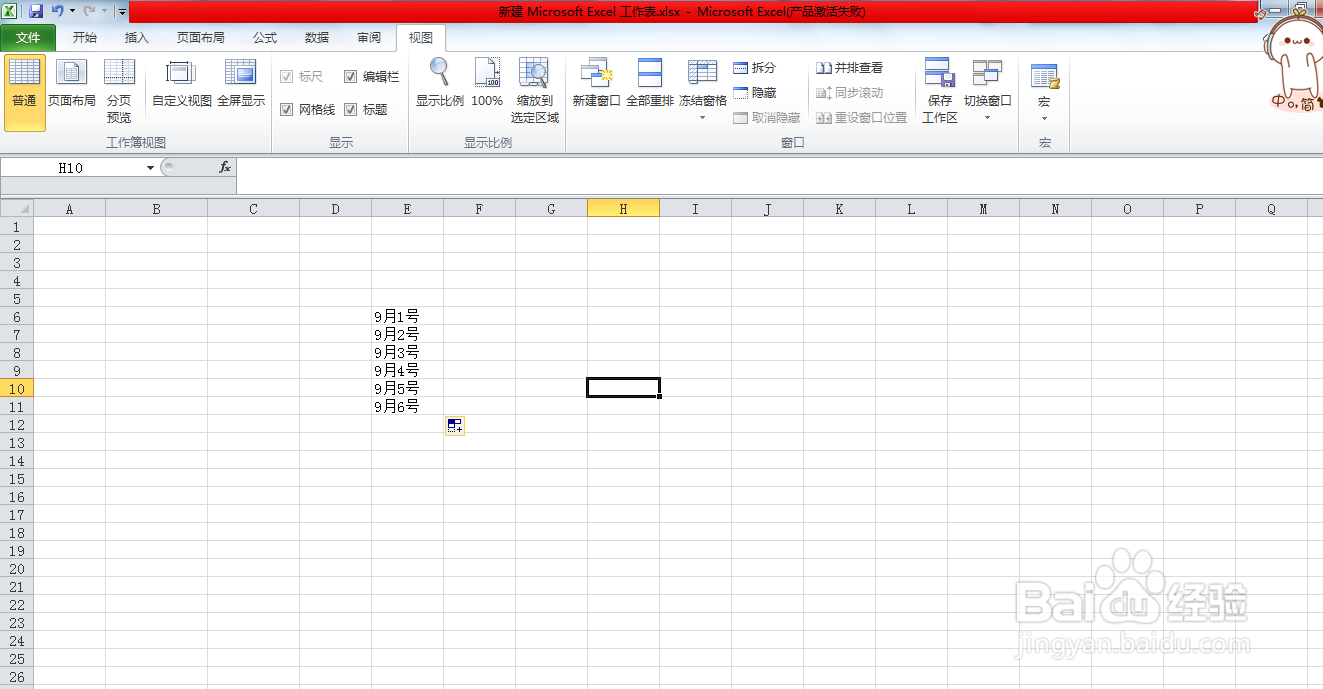Select cell containing 9月1号
Image resolution: width=1323 pixels, height=689 pixels.
click(x=407, y=316)
